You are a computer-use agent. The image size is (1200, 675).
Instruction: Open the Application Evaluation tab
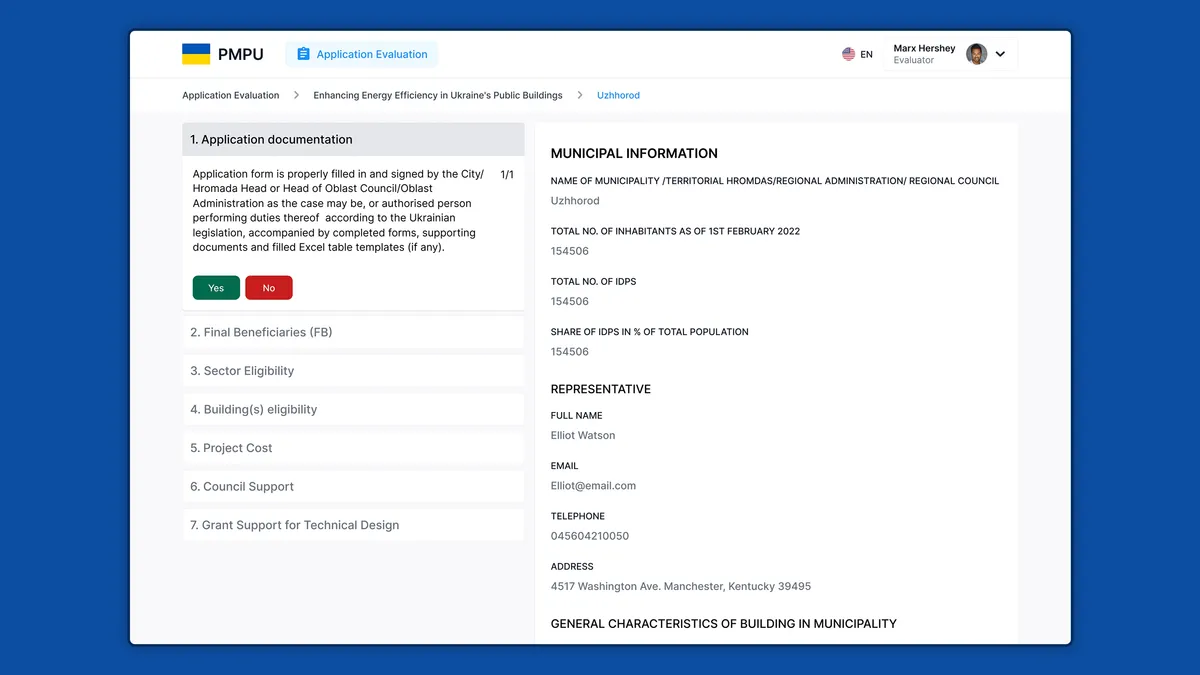(x=361, y=54)
